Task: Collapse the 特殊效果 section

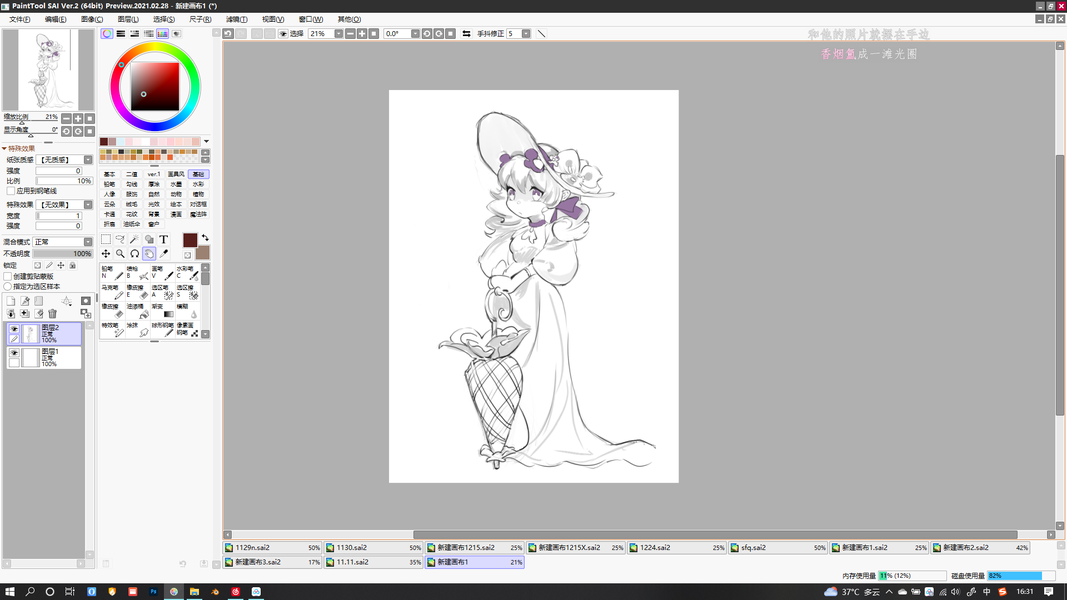Action: (5, 148)
